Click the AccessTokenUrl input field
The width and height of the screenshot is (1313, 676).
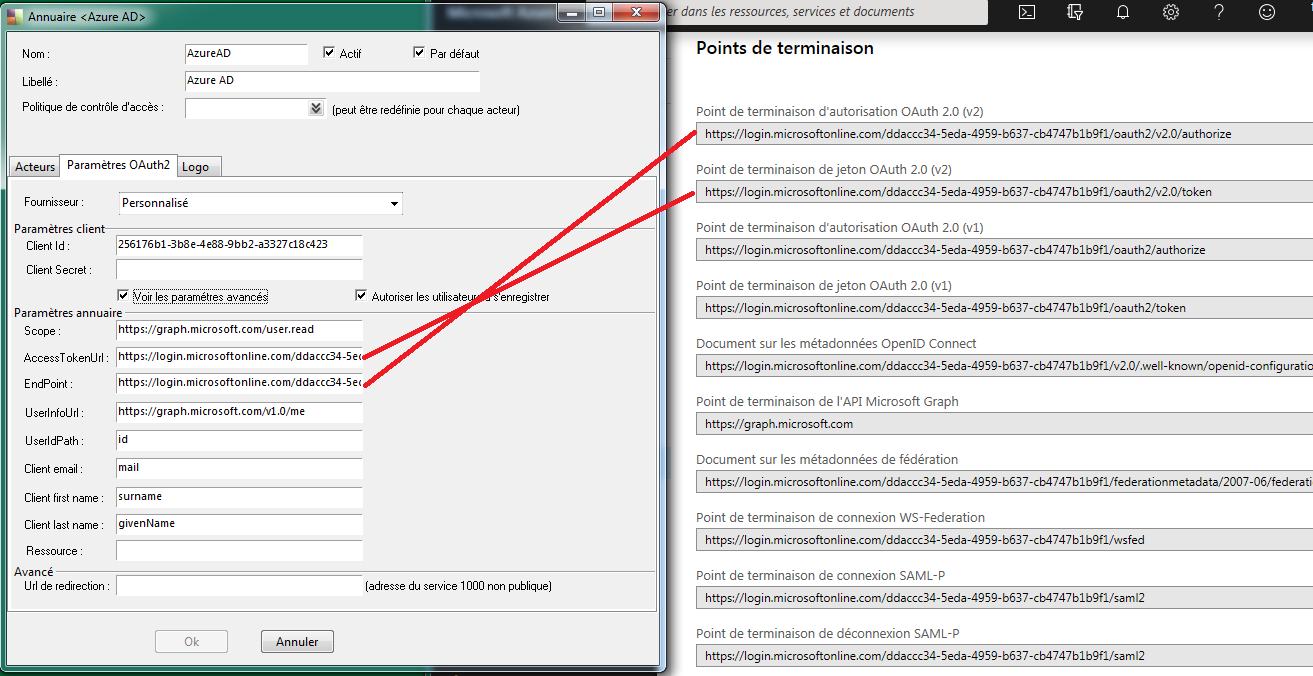pos(239,357)
